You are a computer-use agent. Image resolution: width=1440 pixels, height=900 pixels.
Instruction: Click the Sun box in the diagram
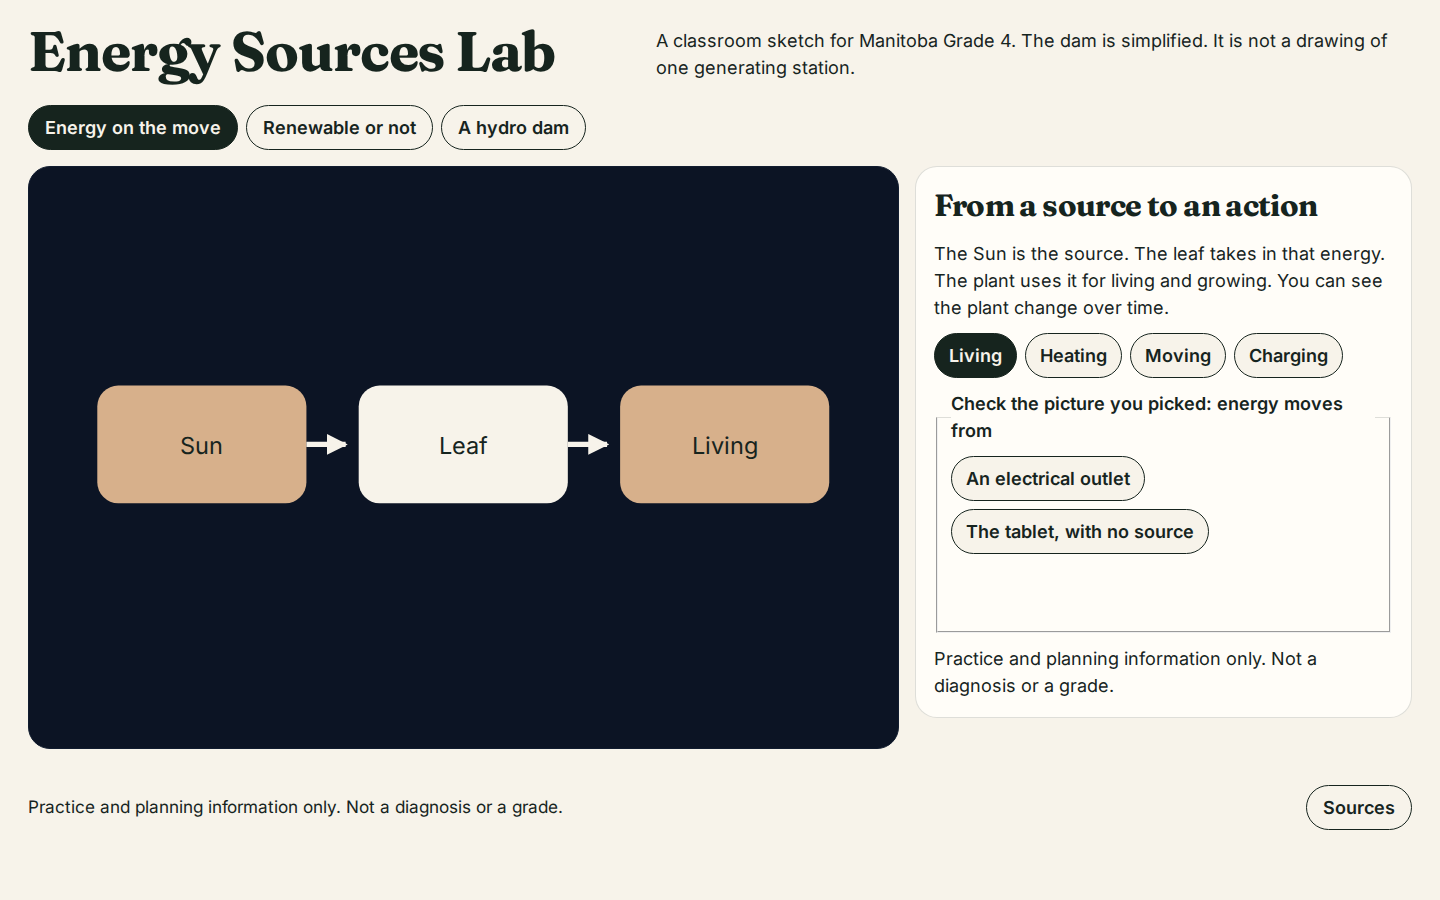click(202, 444)
